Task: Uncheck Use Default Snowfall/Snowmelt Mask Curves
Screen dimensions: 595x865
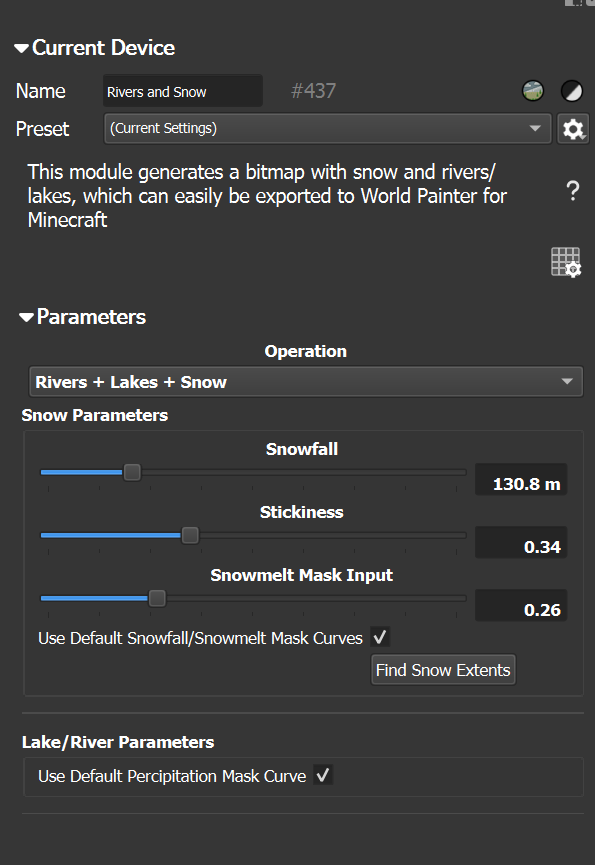Action: 380,637
